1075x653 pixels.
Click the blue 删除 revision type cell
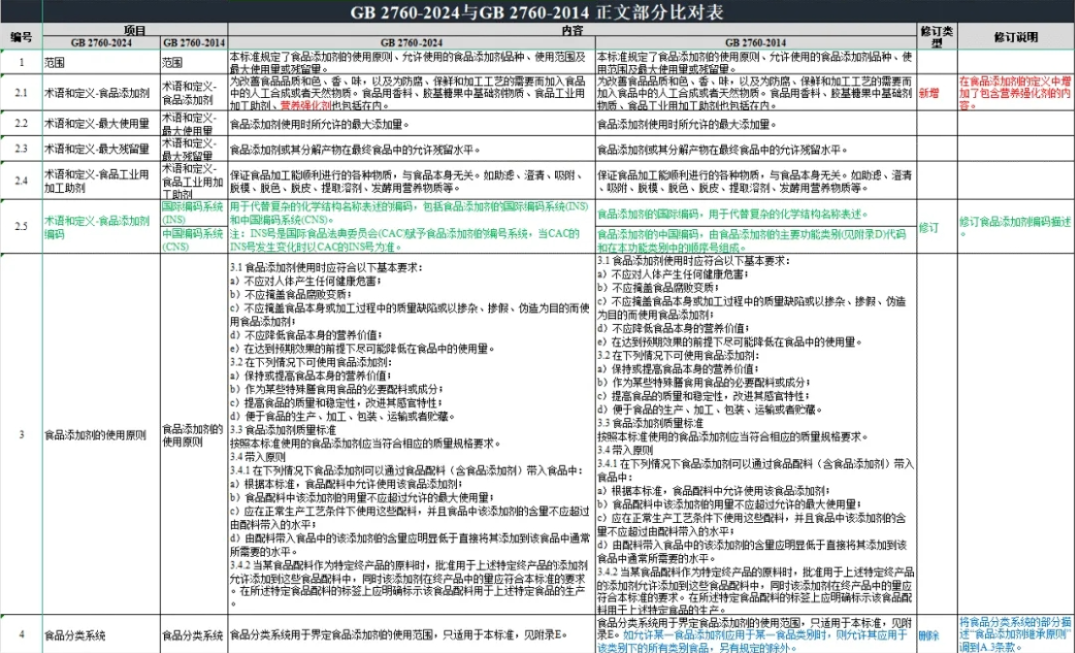tap(929, 634)
